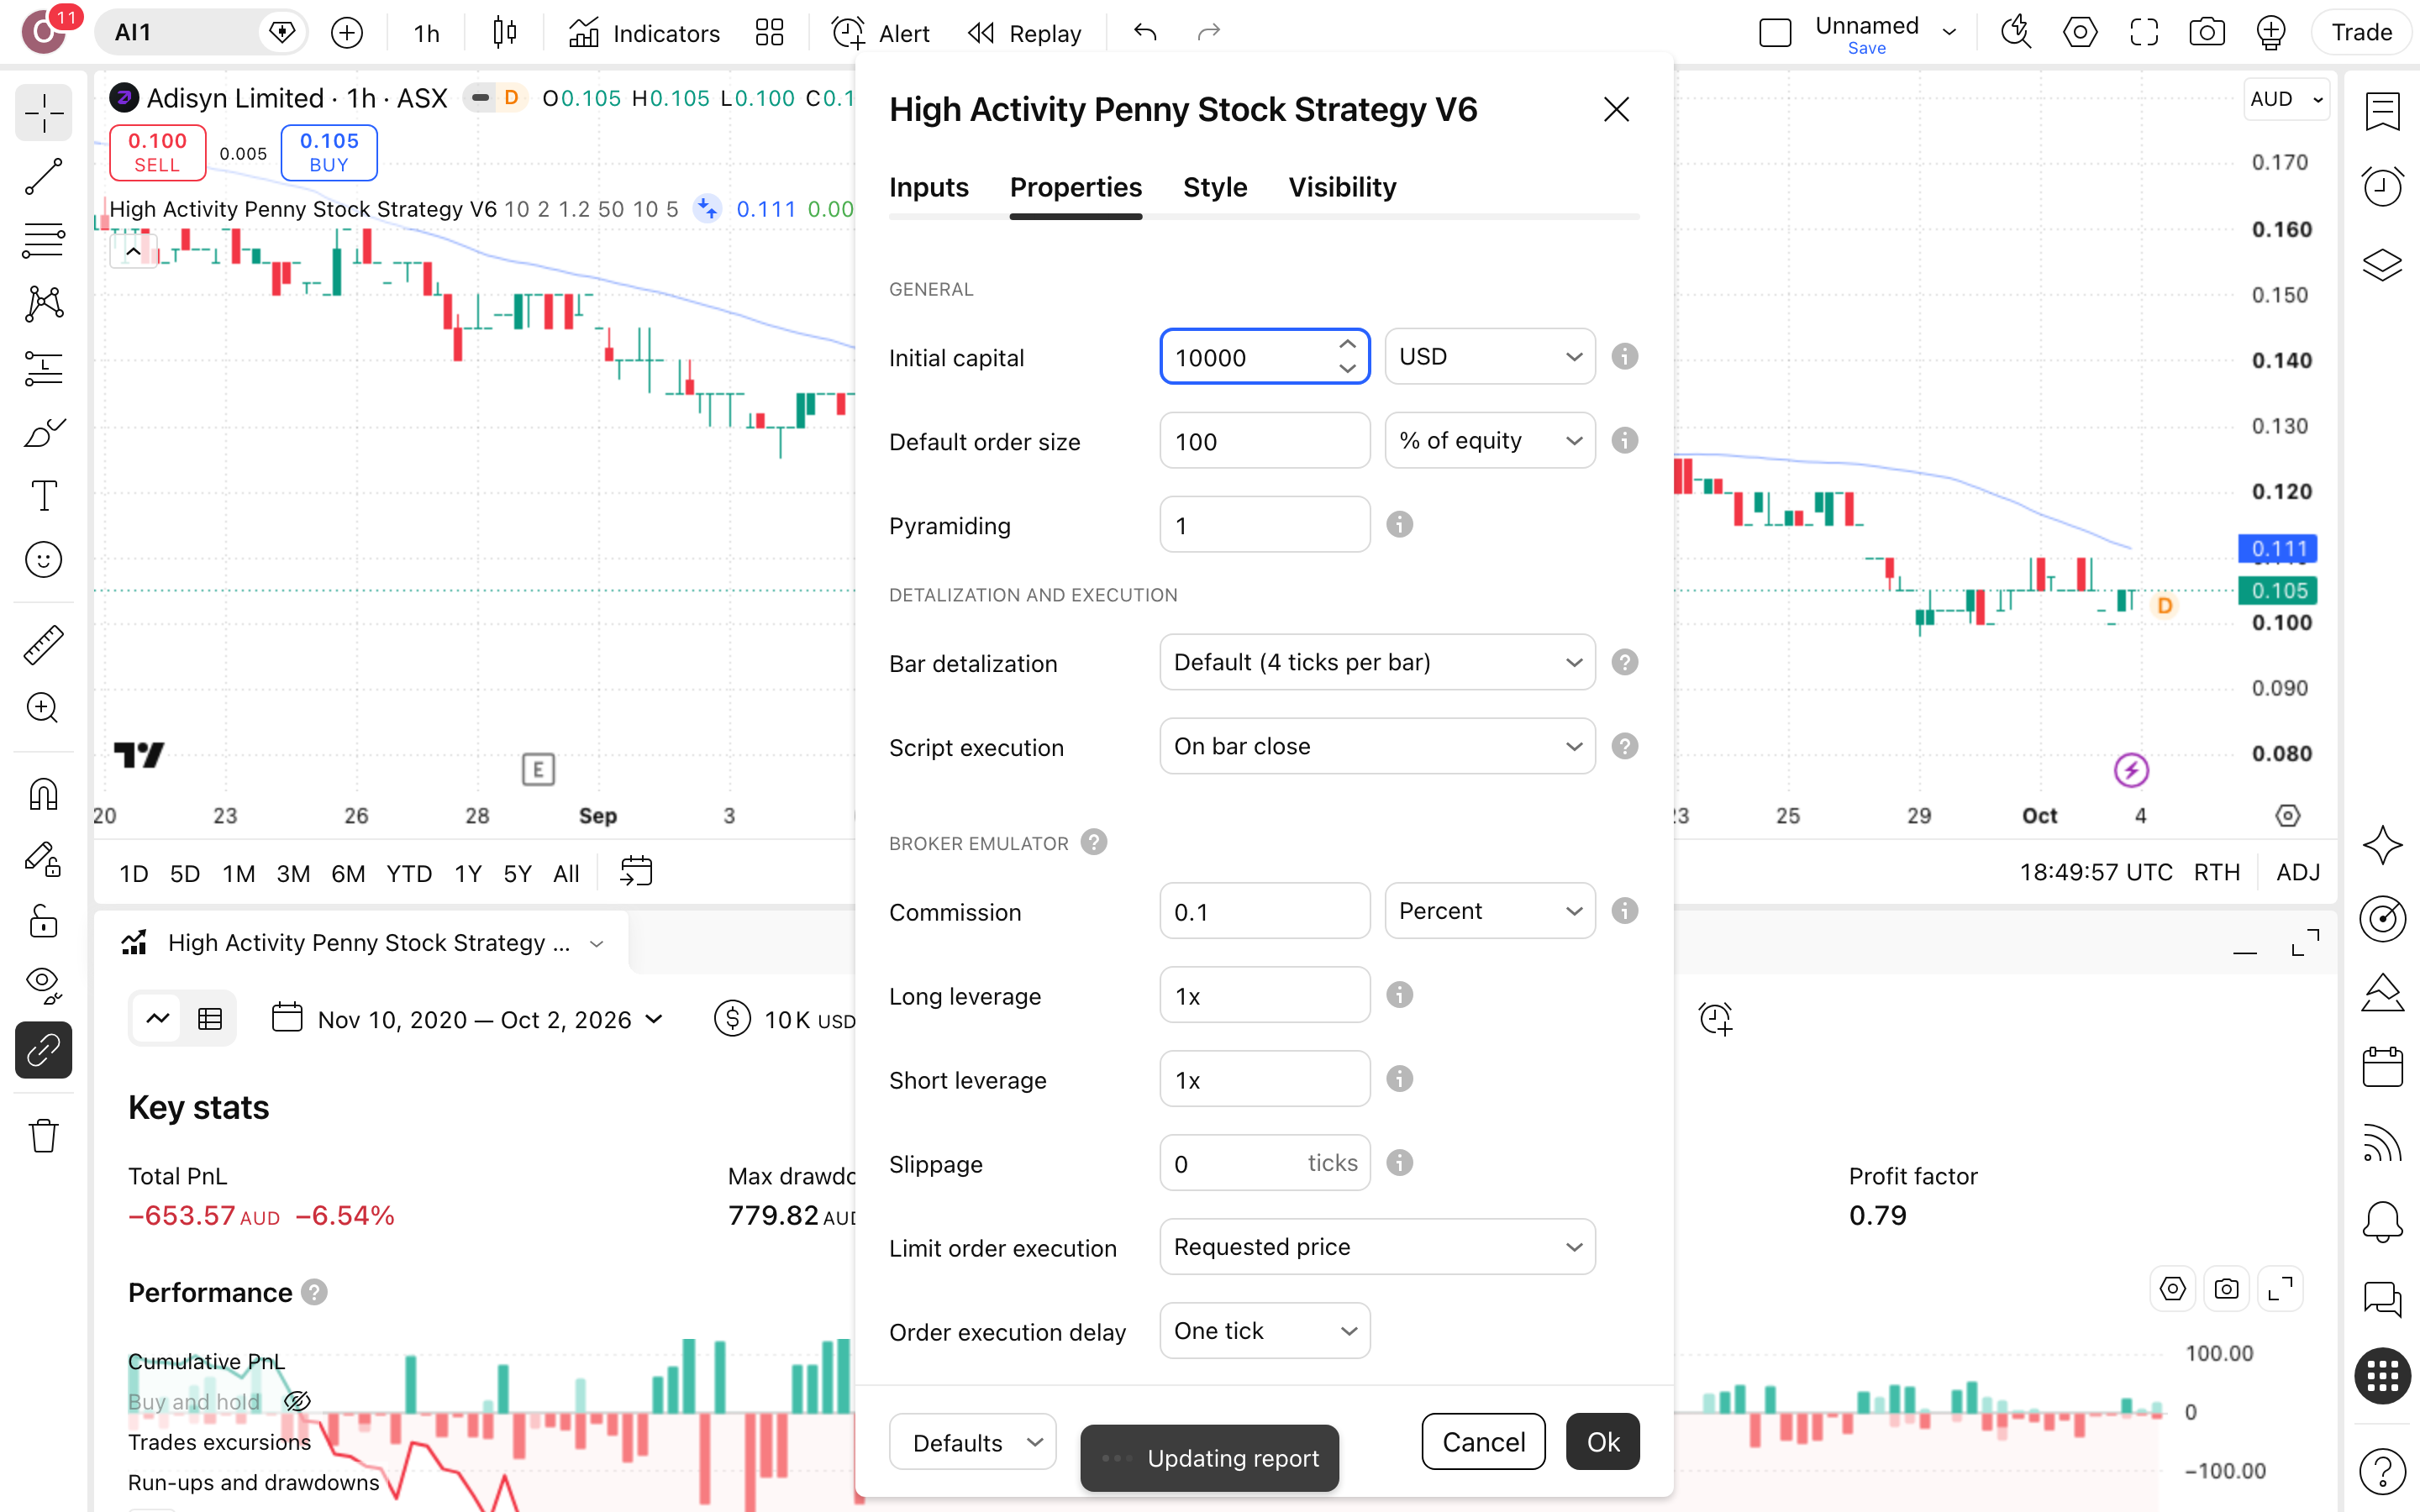Start bar Replay mode
The image size is (2420, 1512).
pyautogui.click(x=1025, y=33)
